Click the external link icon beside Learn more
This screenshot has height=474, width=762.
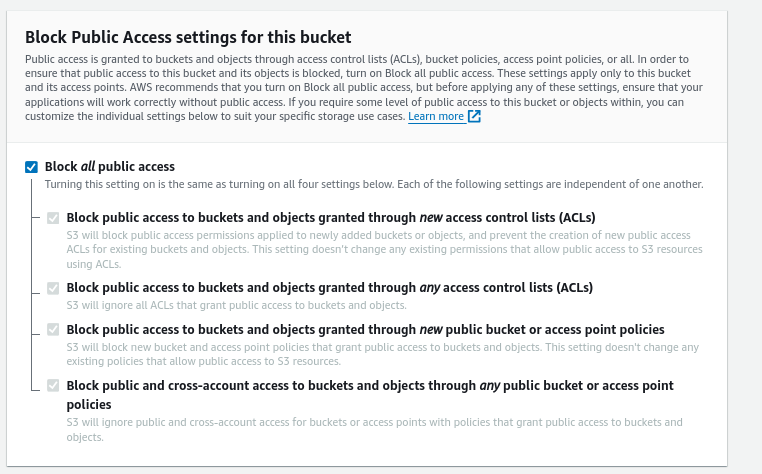tap(475, 117)
